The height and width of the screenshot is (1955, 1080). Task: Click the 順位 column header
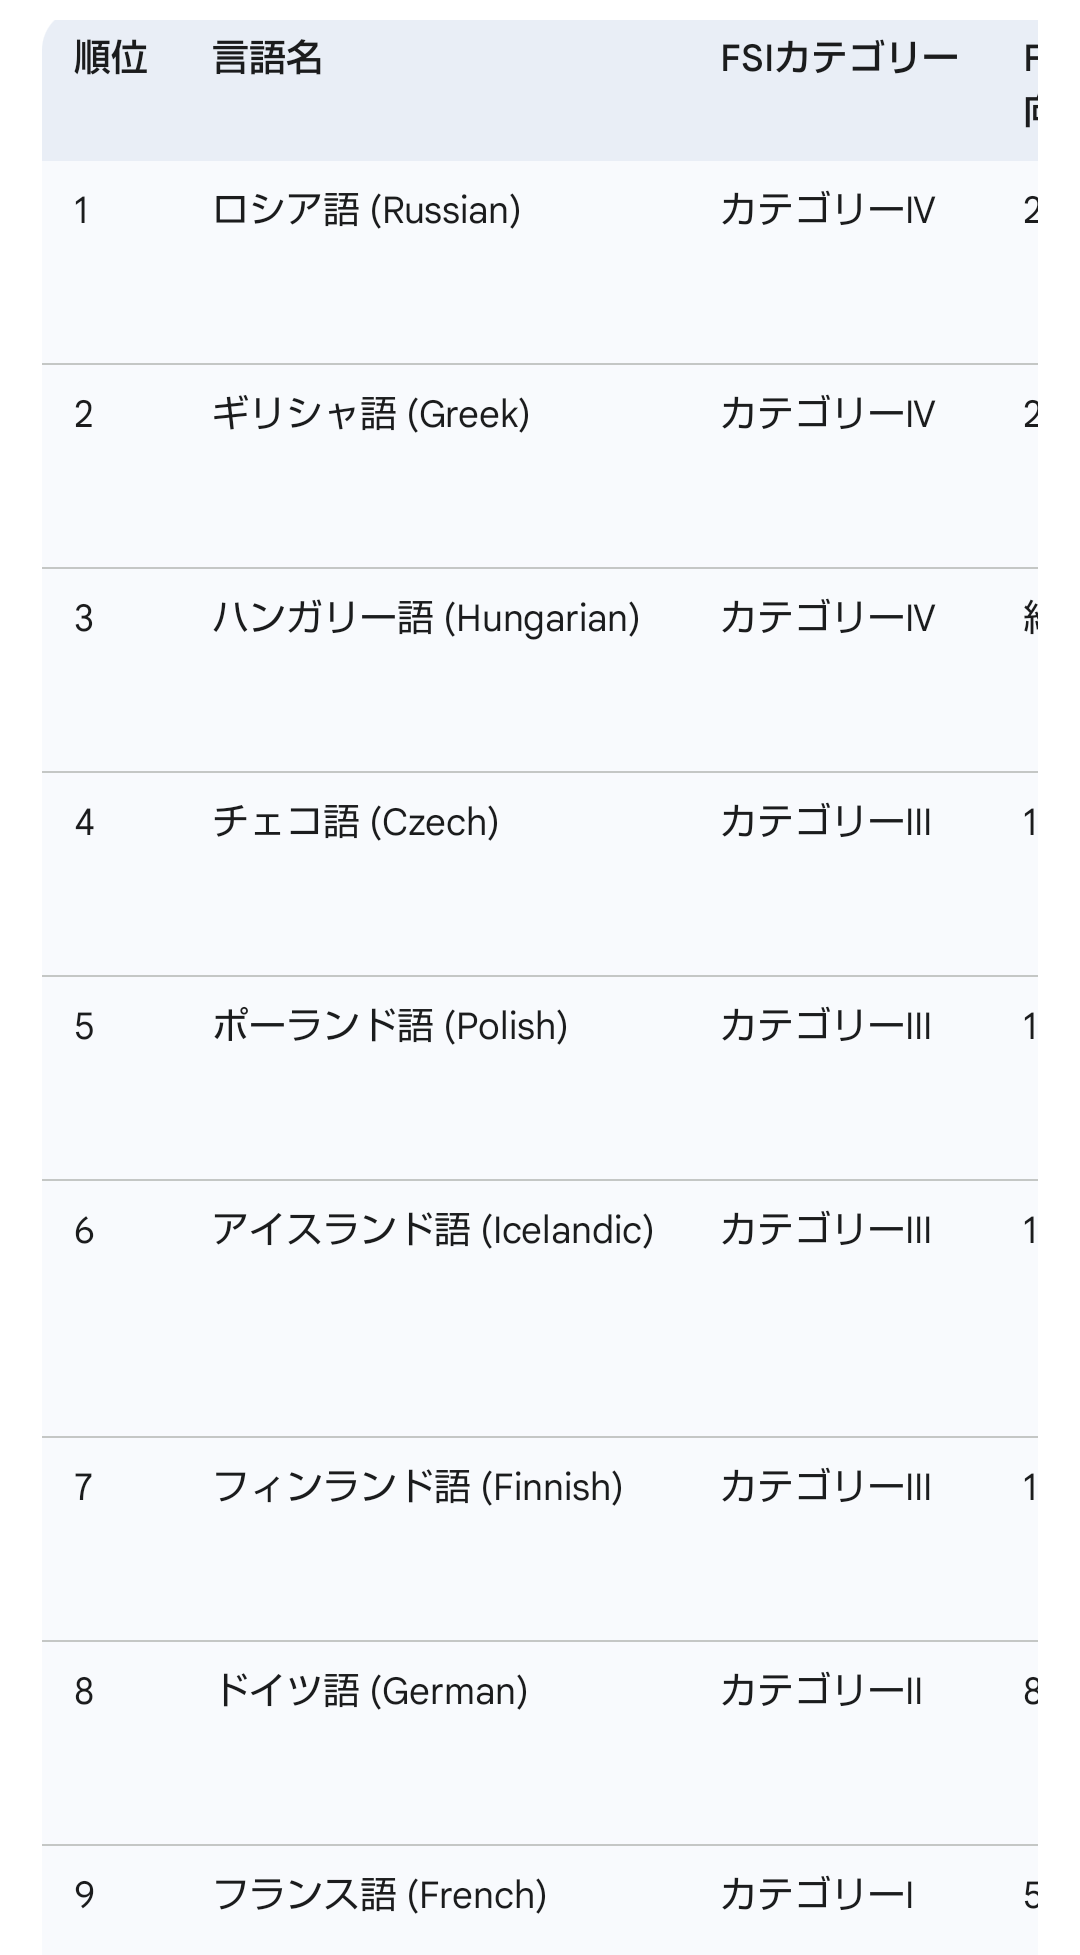pos(111,58)
